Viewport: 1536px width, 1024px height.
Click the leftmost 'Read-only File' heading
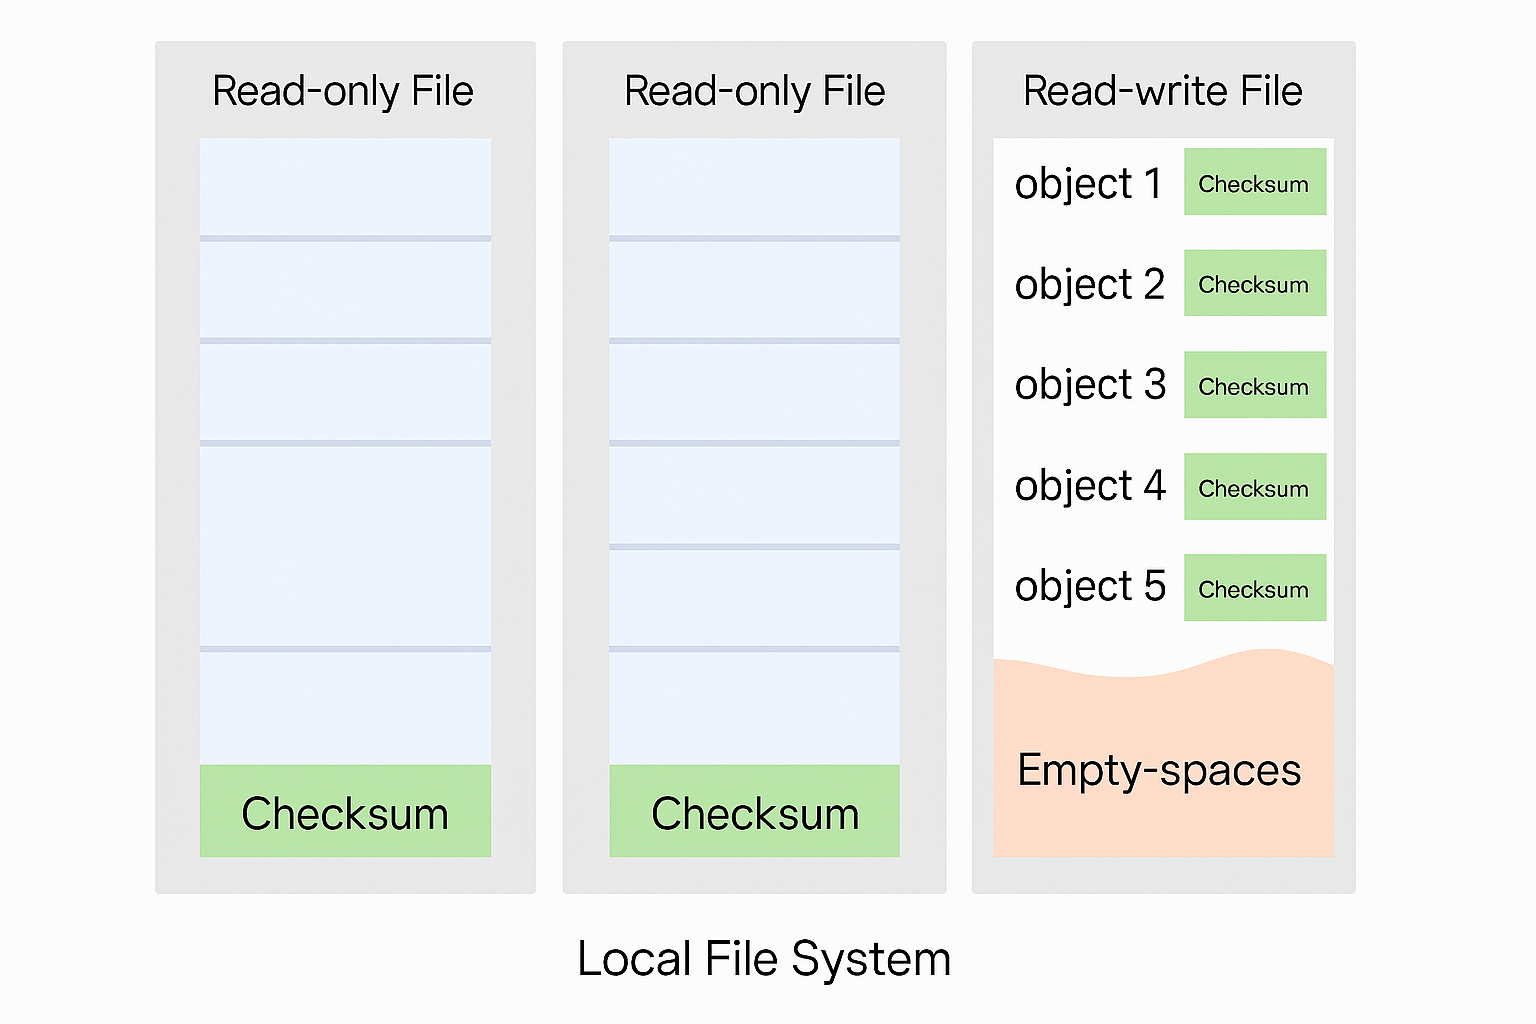[343, 91]
